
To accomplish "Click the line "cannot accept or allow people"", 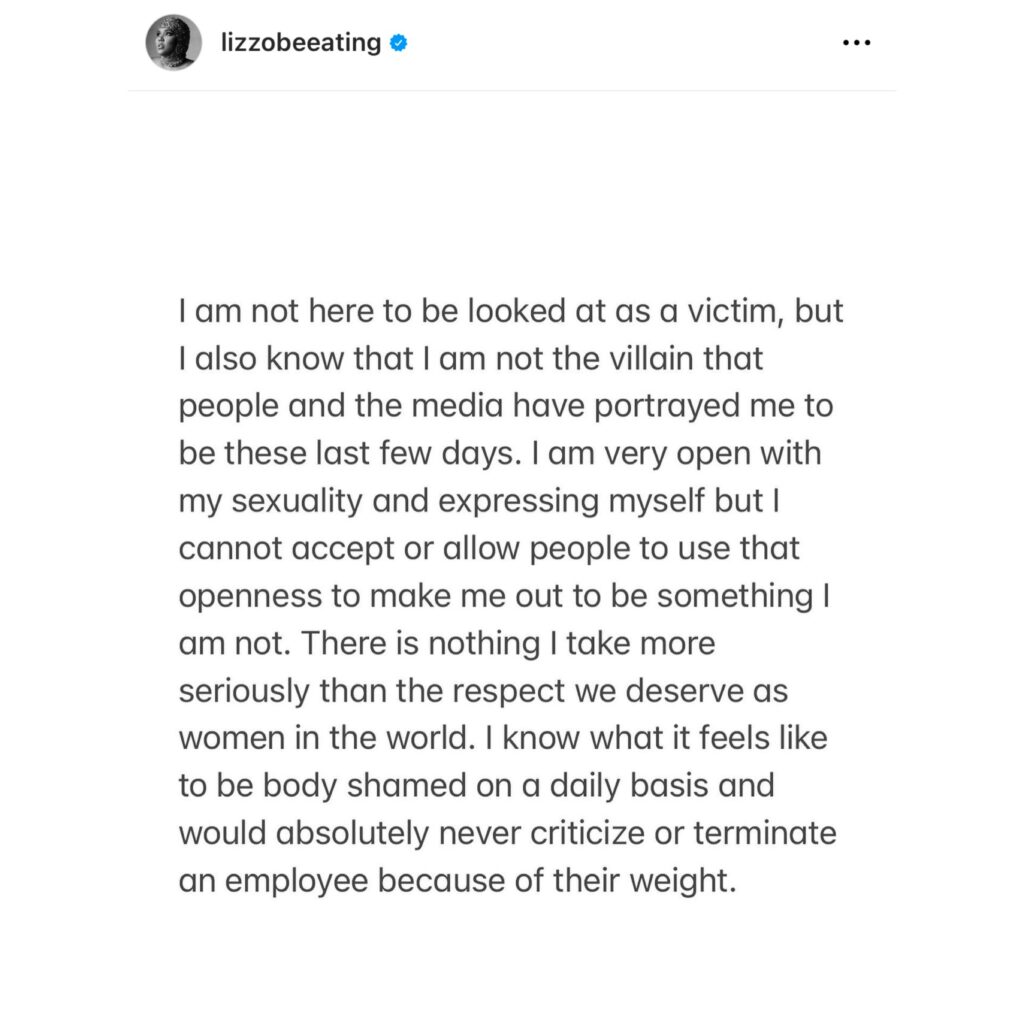I will click(488, 549).
